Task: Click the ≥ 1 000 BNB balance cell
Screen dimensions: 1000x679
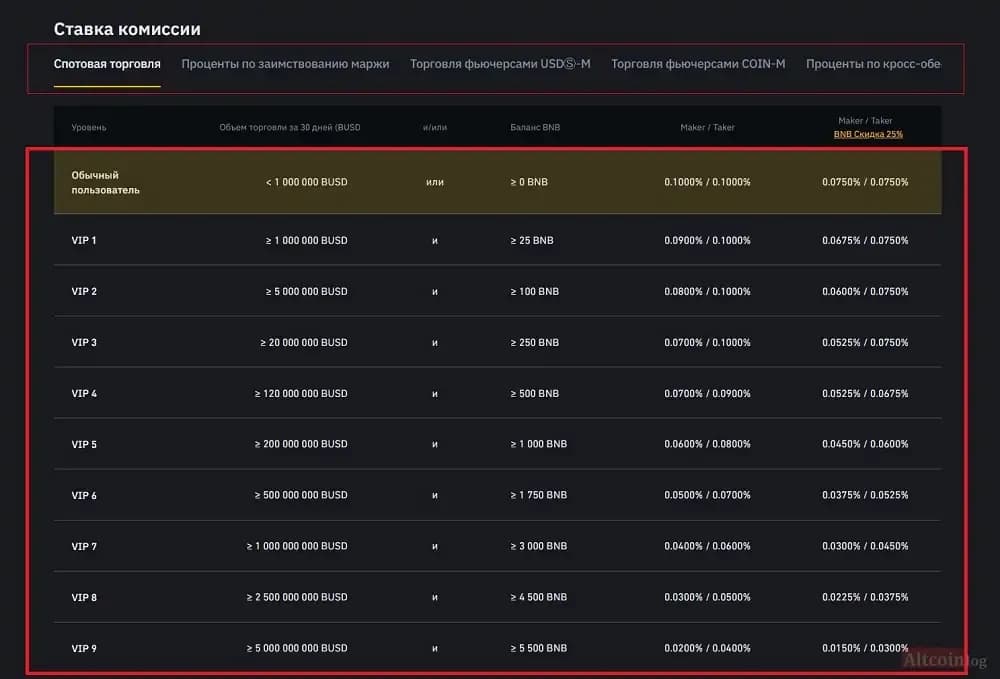Action: 538,444
